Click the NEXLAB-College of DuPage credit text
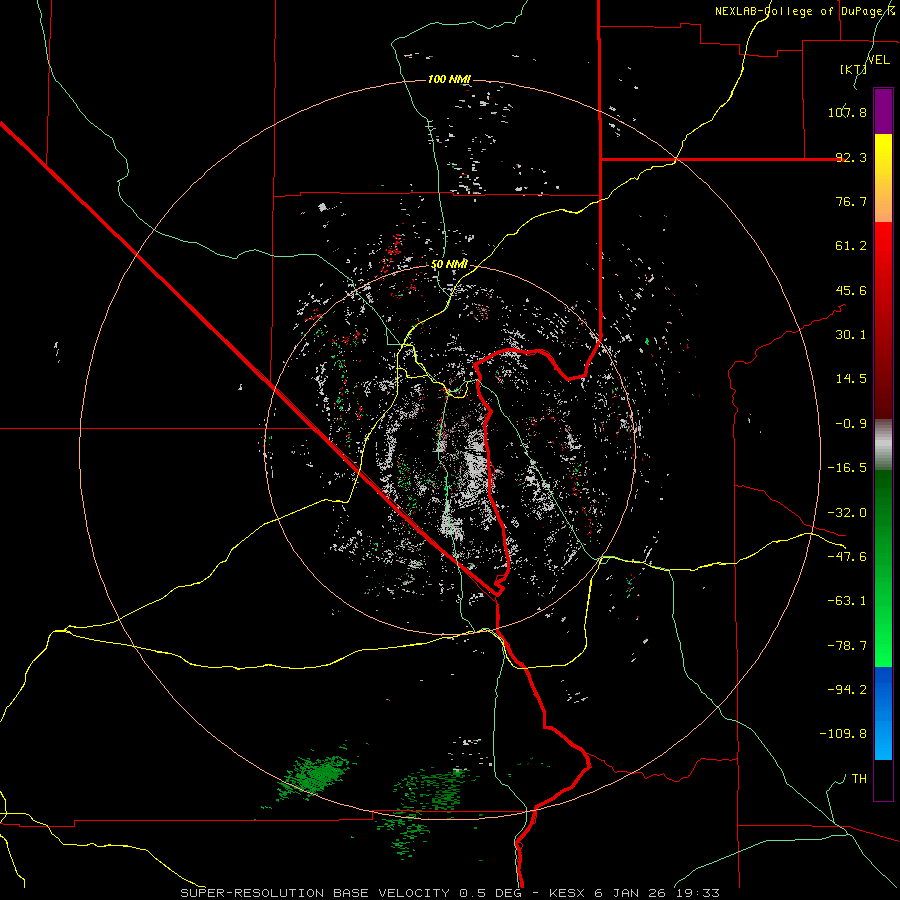900x900 pixels. (805, 11)
